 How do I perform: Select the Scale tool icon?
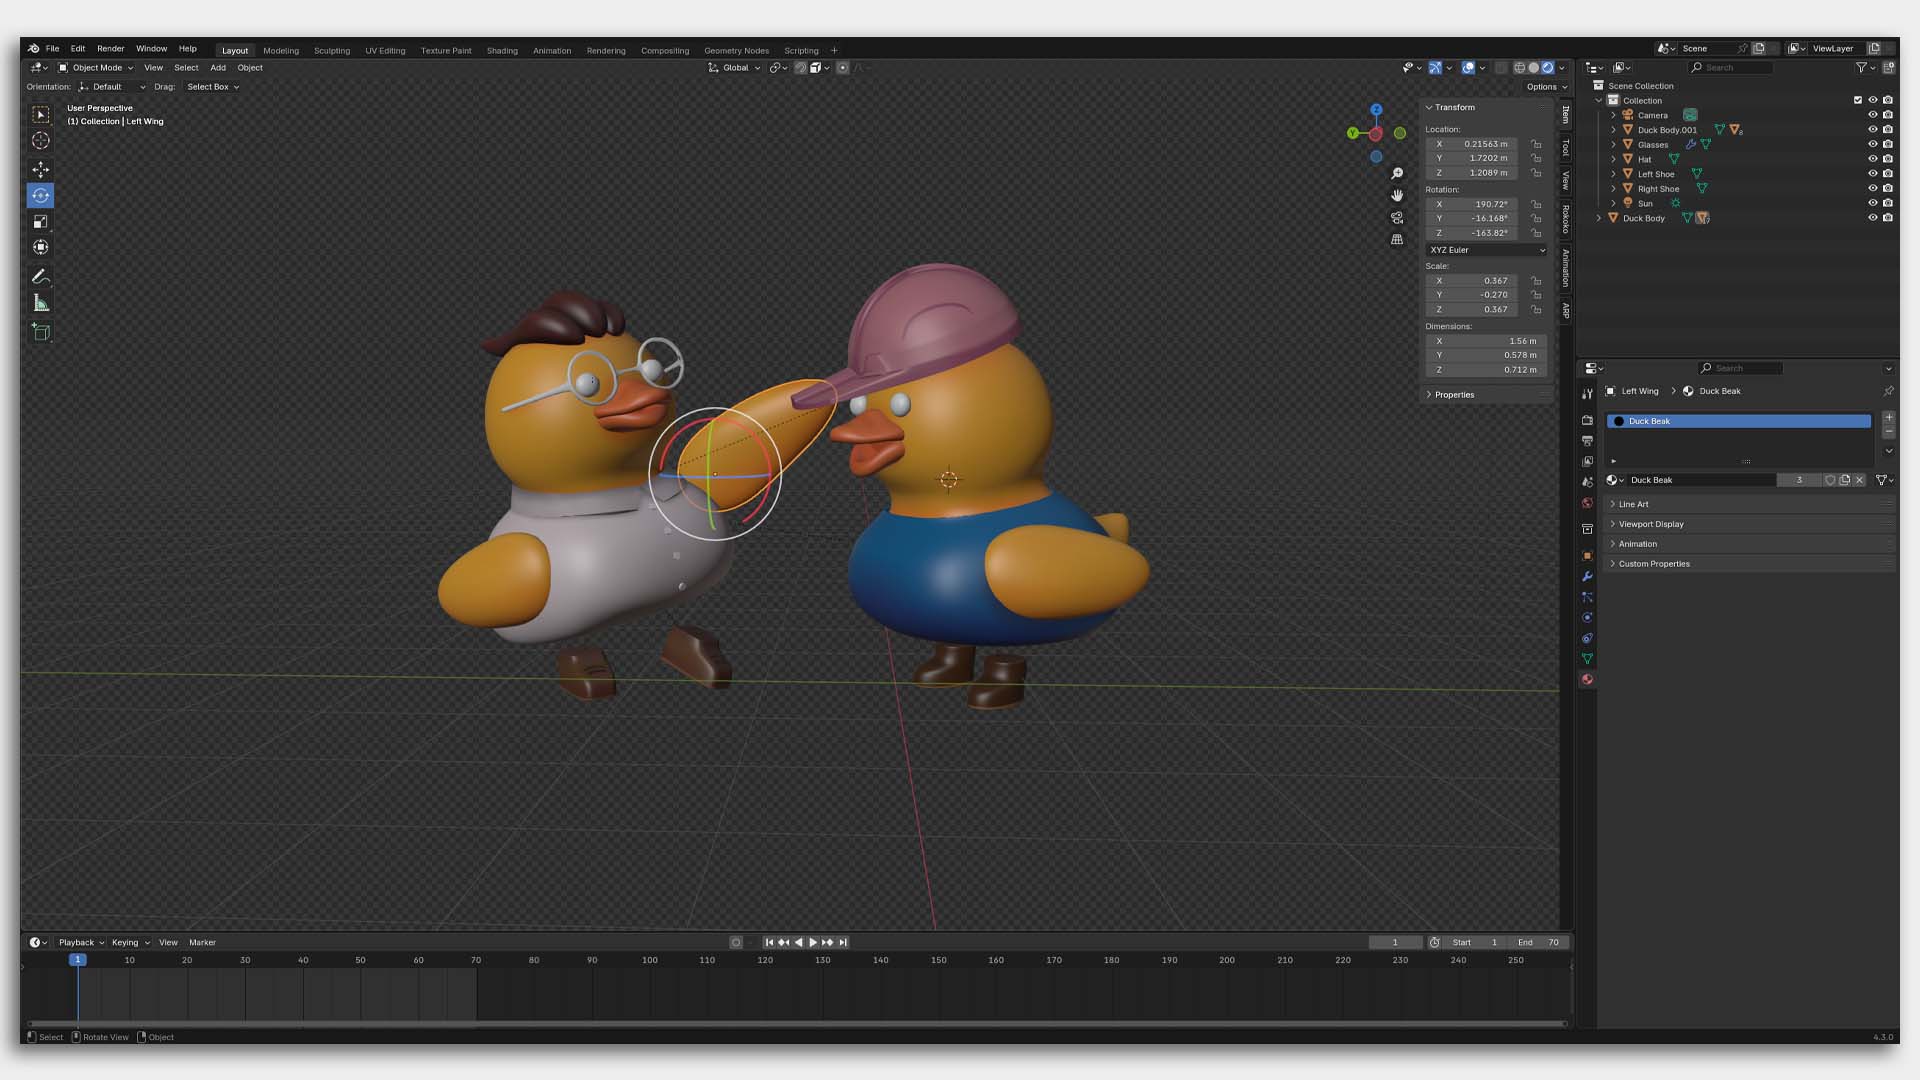41,222
